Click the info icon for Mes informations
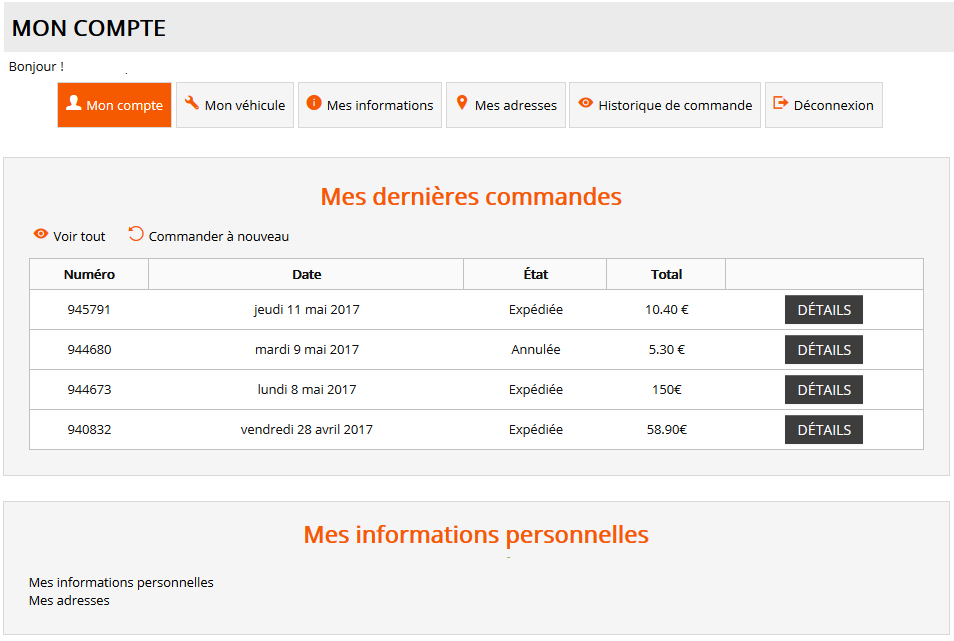This screenshot has height=641, width=954. [314, 103]
